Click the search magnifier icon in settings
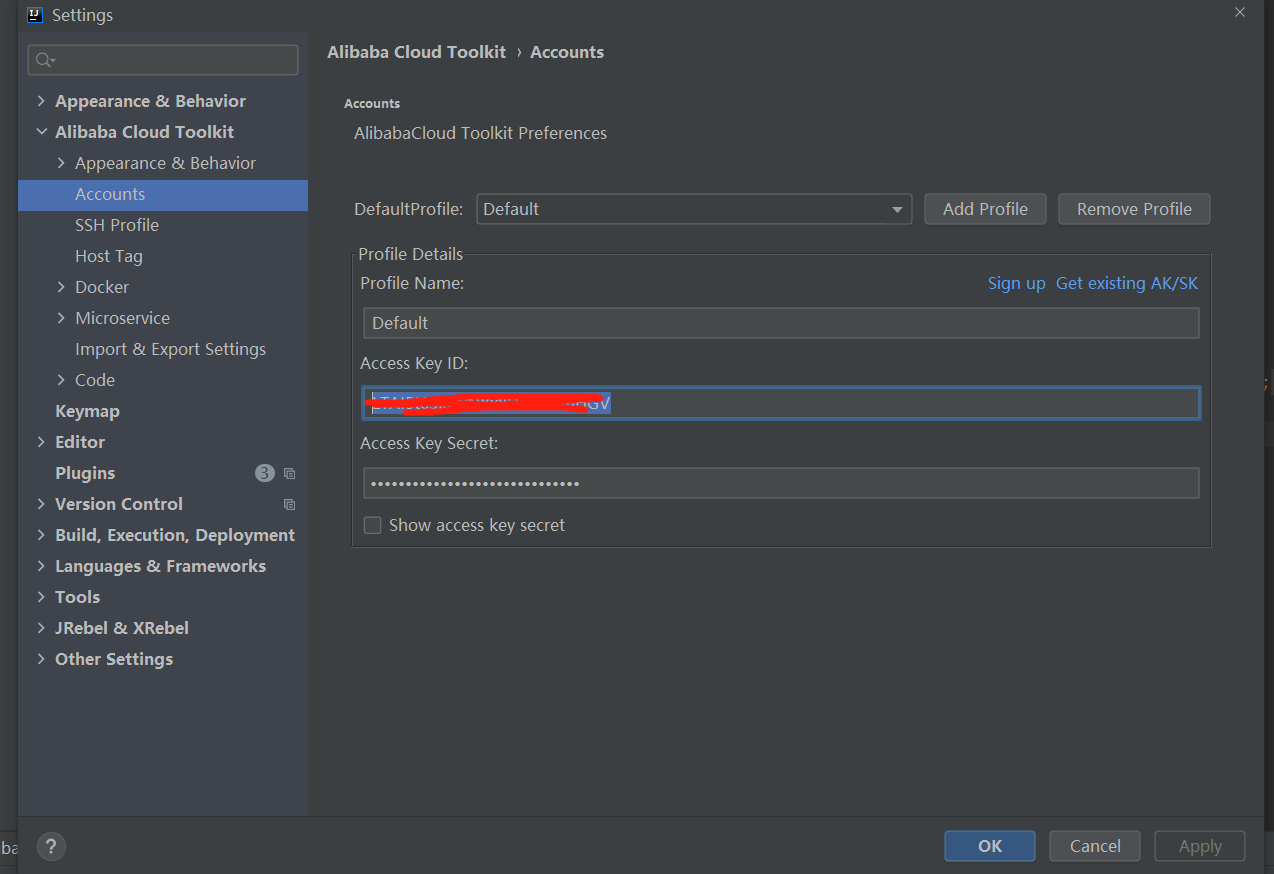This screenshot has height=874, width=1274. pyautogui.click(x=43, y=60)
